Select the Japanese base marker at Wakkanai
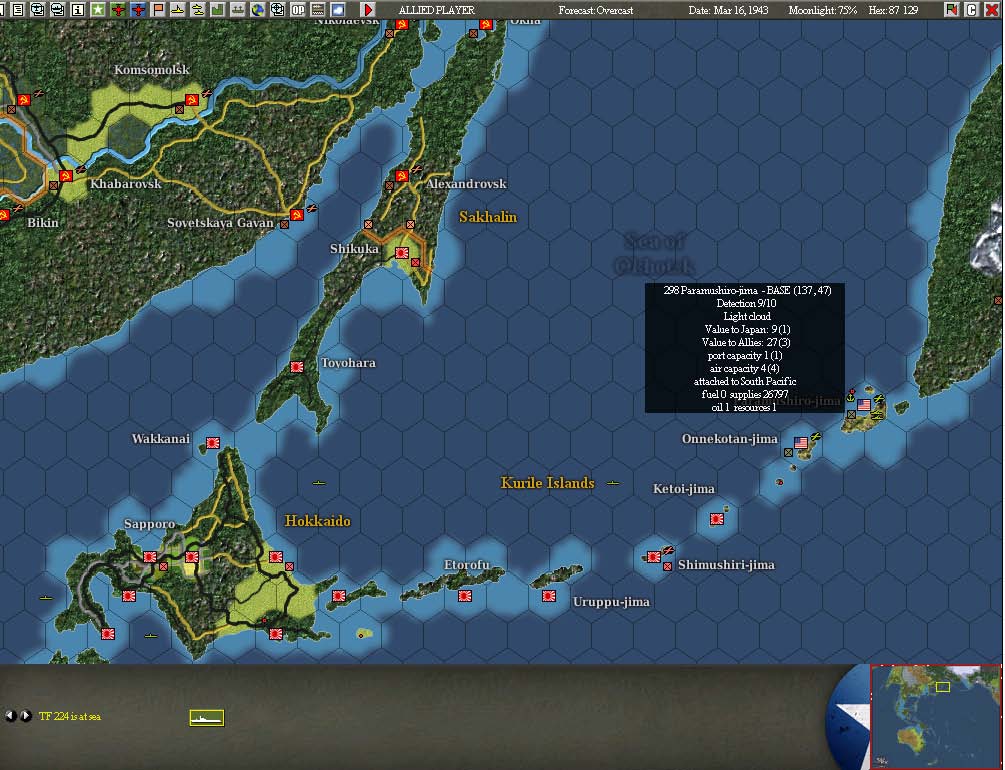 pyautogui.click(x=213, y=443)
